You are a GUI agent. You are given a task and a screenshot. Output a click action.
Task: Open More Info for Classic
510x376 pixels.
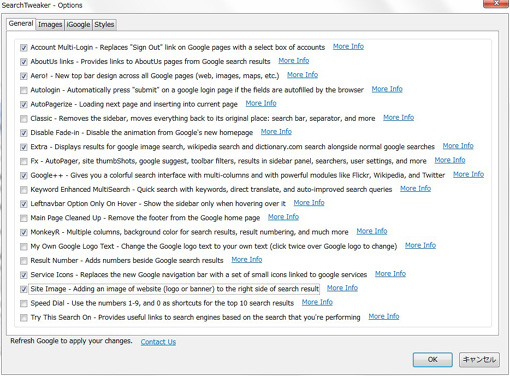pos(398,117)
